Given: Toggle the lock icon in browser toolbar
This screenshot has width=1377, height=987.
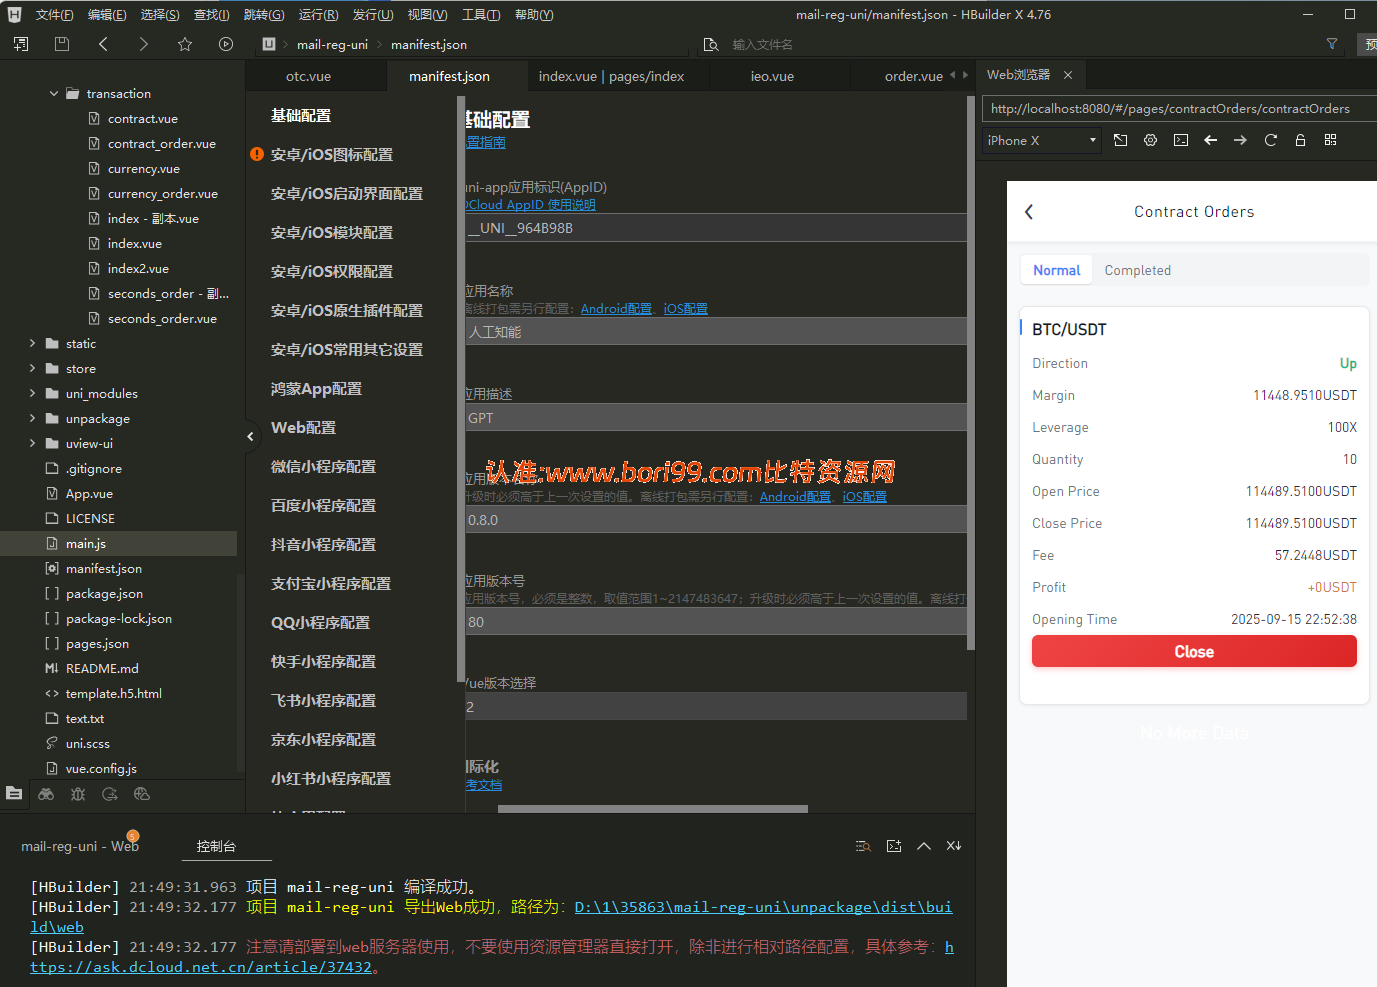Looking at the screenshot, I should pyautogui.click(x=1301, y=140).
